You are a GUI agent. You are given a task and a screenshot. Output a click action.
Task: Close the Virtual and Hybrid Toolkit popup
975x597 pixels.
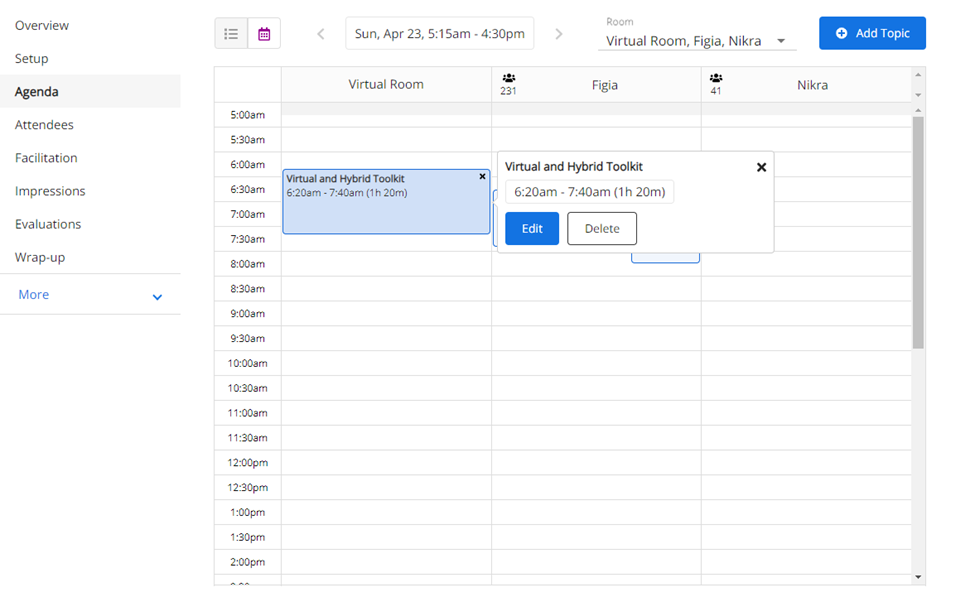point(761,167)
